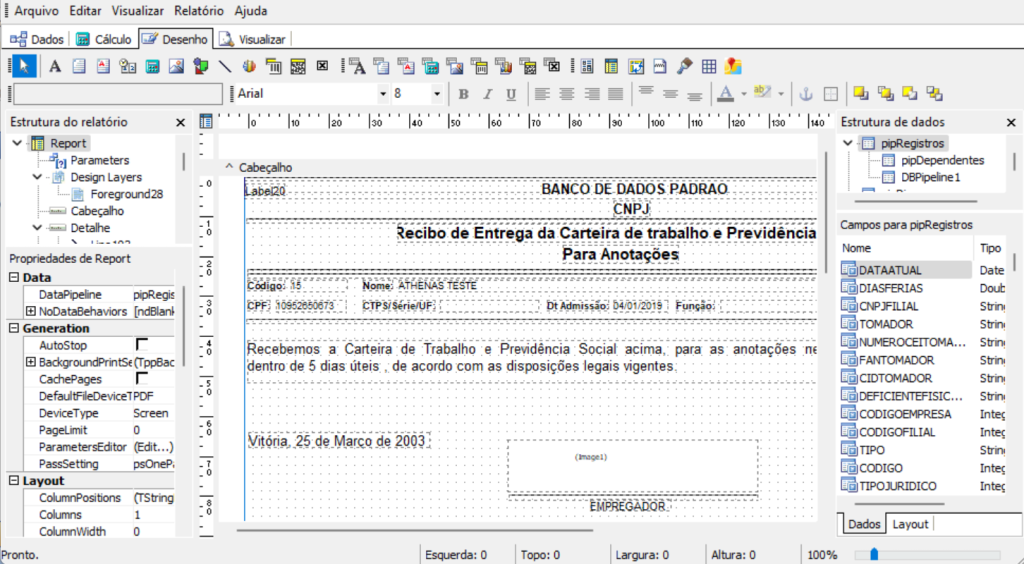Select the DBBarCode data component tool
The width and height of the screenshot is (1024, 564).
click(479, 66)
